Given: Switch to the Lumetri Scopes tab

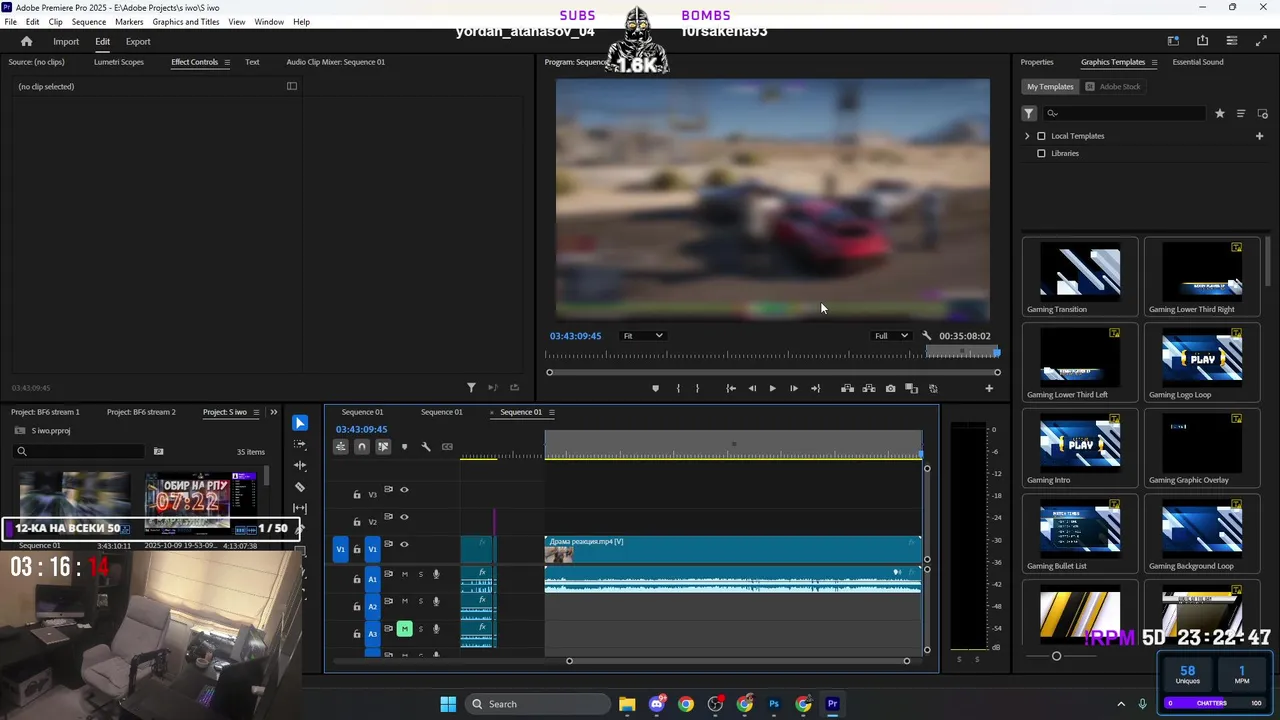Looking at the screenshot, I should (x=119, y=62).
